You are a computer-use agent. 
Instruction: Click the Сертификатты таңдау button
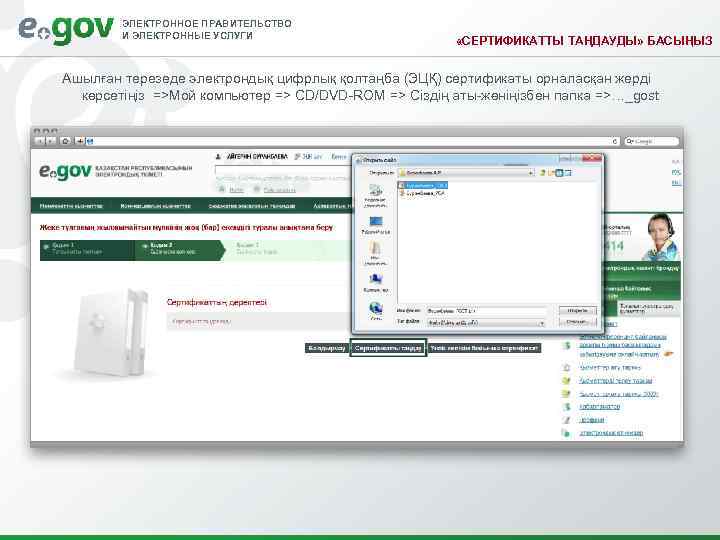(x=388, y=348)
